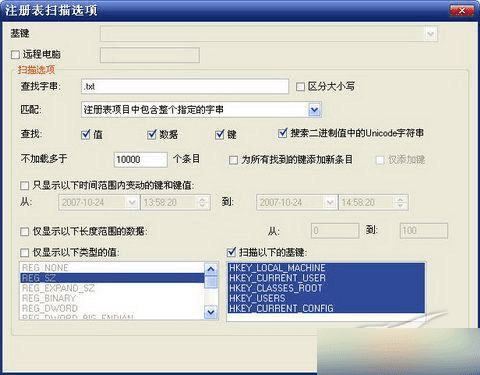Select REG_NONE in the type list
Viewport: 480px width, 375px height.
click(x=112, y=268)
